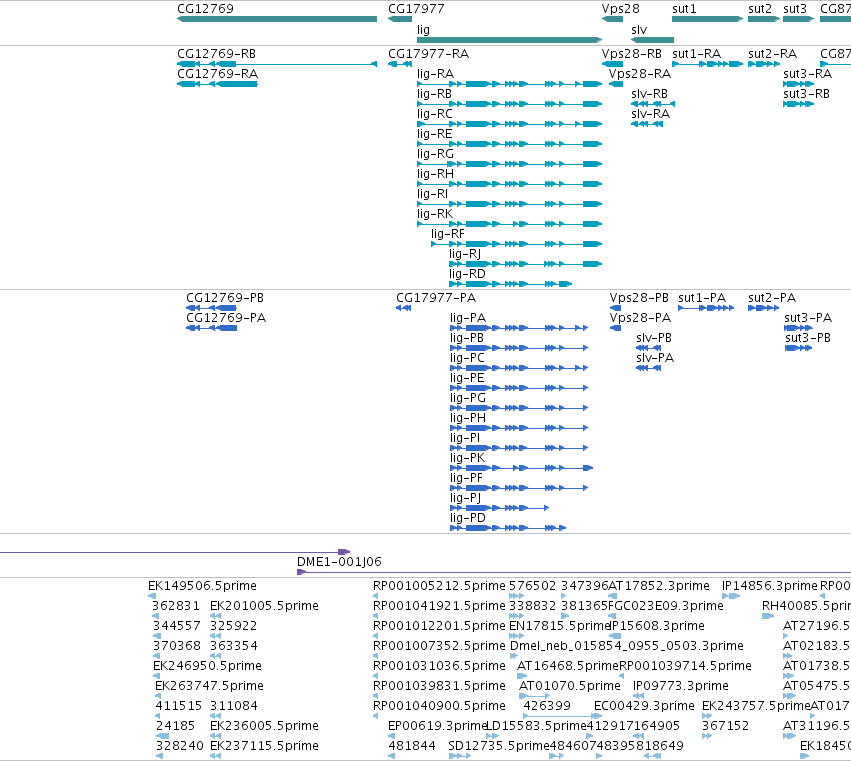Click EST Dmel_neb_015854_0955_0503.3prime
This screenshot has width=851, height=761.
coord(515,656)
